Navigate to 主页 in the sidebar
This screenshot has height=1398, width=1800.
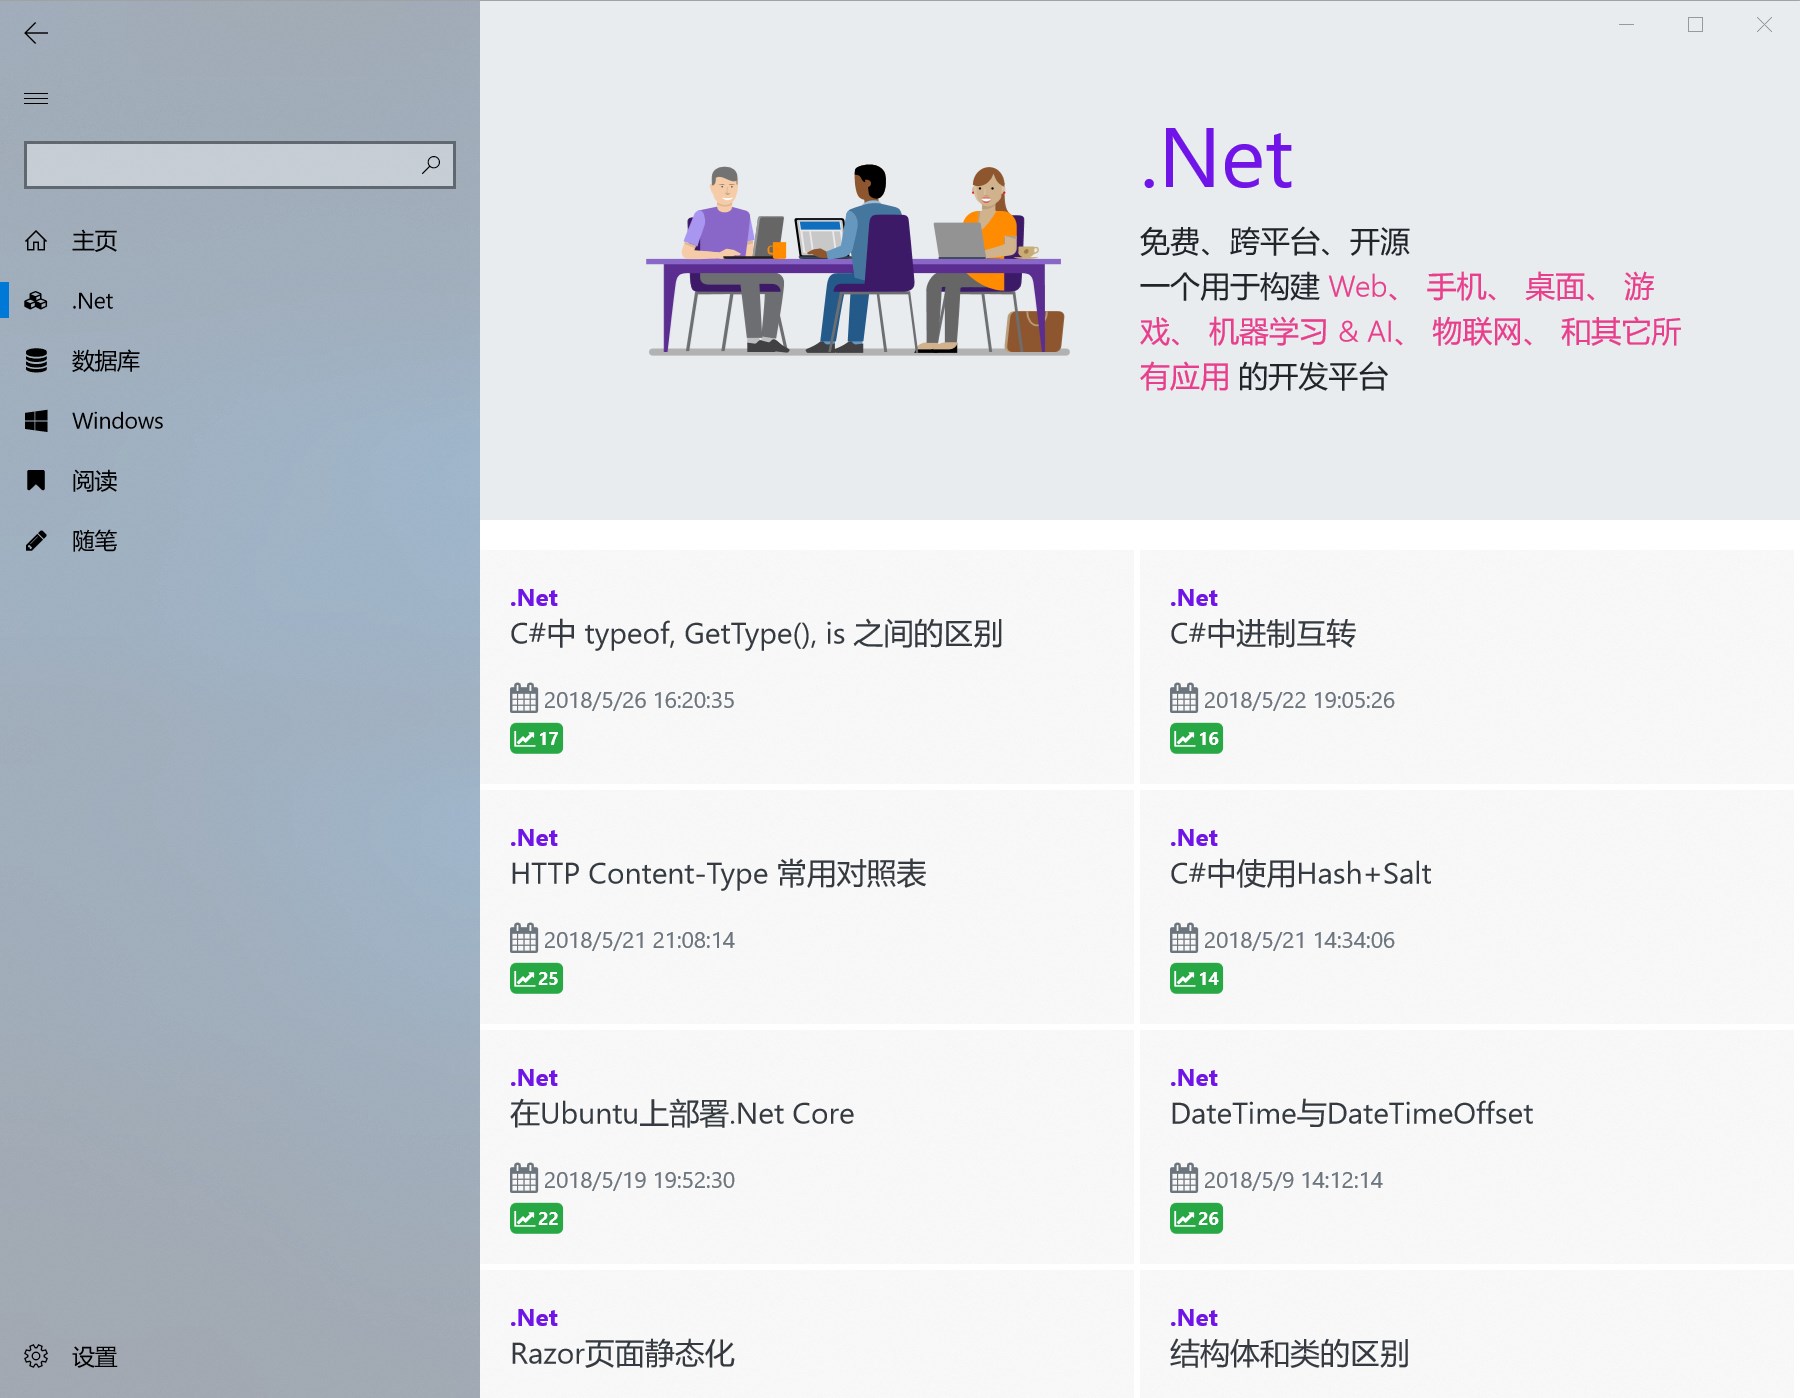tap(240, 241)
